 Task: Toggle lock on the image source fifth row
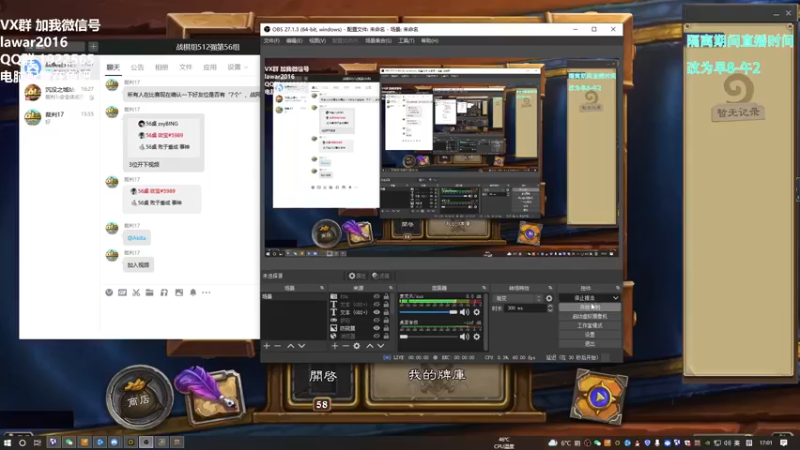tap(386, 328)
